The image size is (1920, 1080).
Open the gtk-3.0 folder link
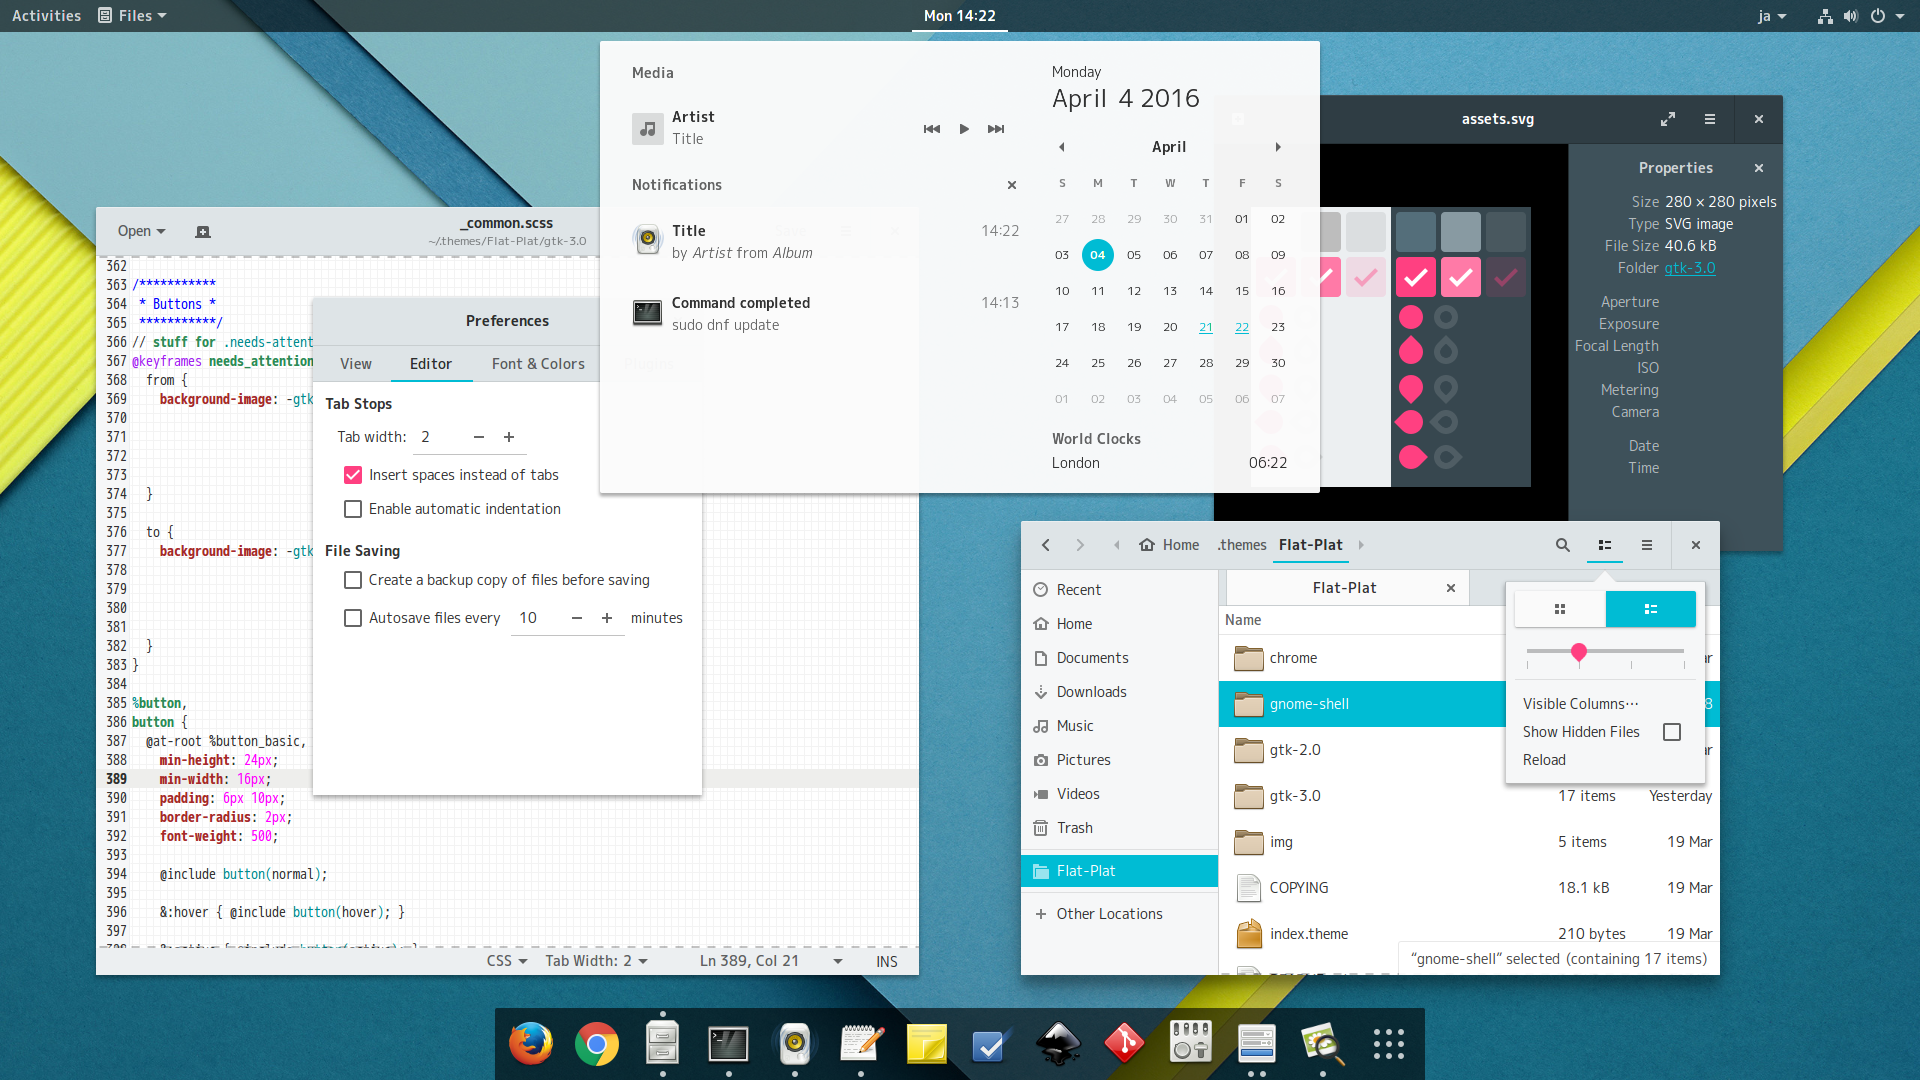pyautogui.click(x=1689, y=268)
